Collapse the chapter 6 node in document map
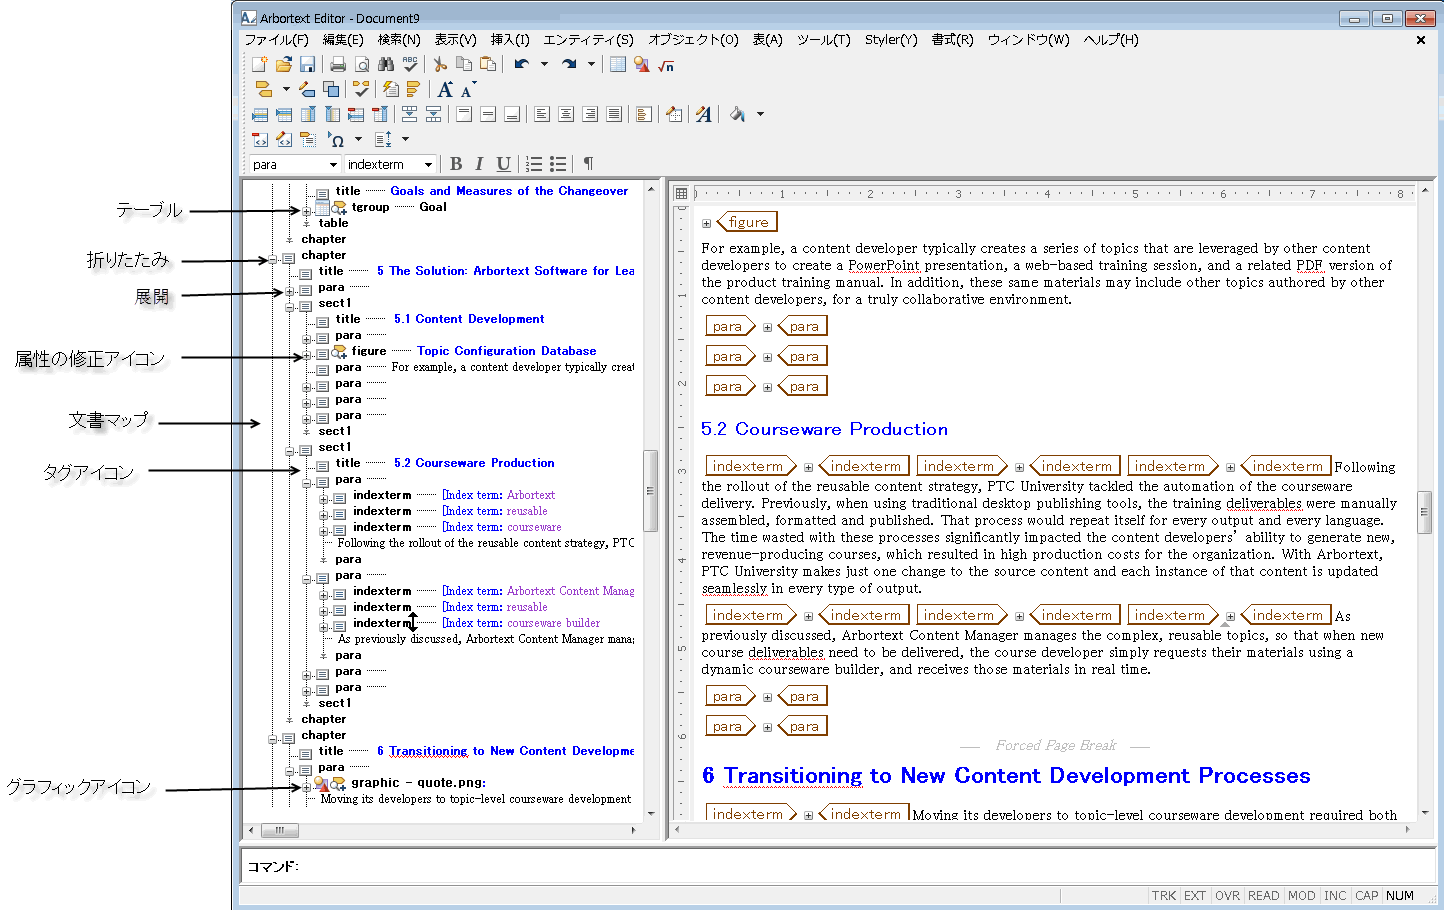1444x910 pixels. pyautogui.click(x=273, y=739)
